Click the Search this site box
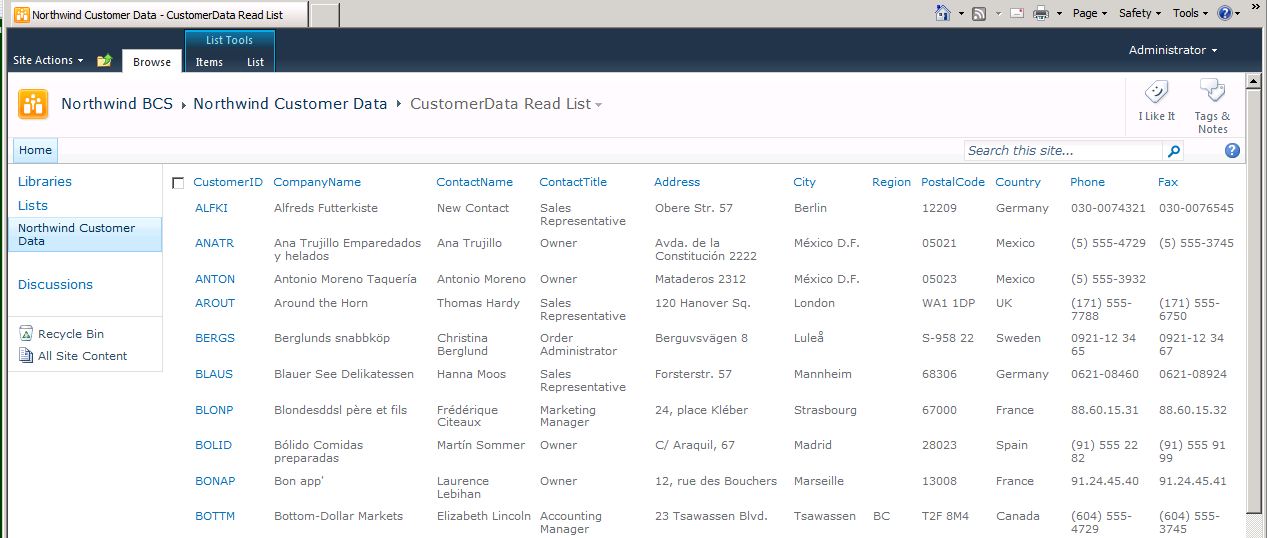The height and width of the screenshot is (538, 1267). [x=1063, y=151]
